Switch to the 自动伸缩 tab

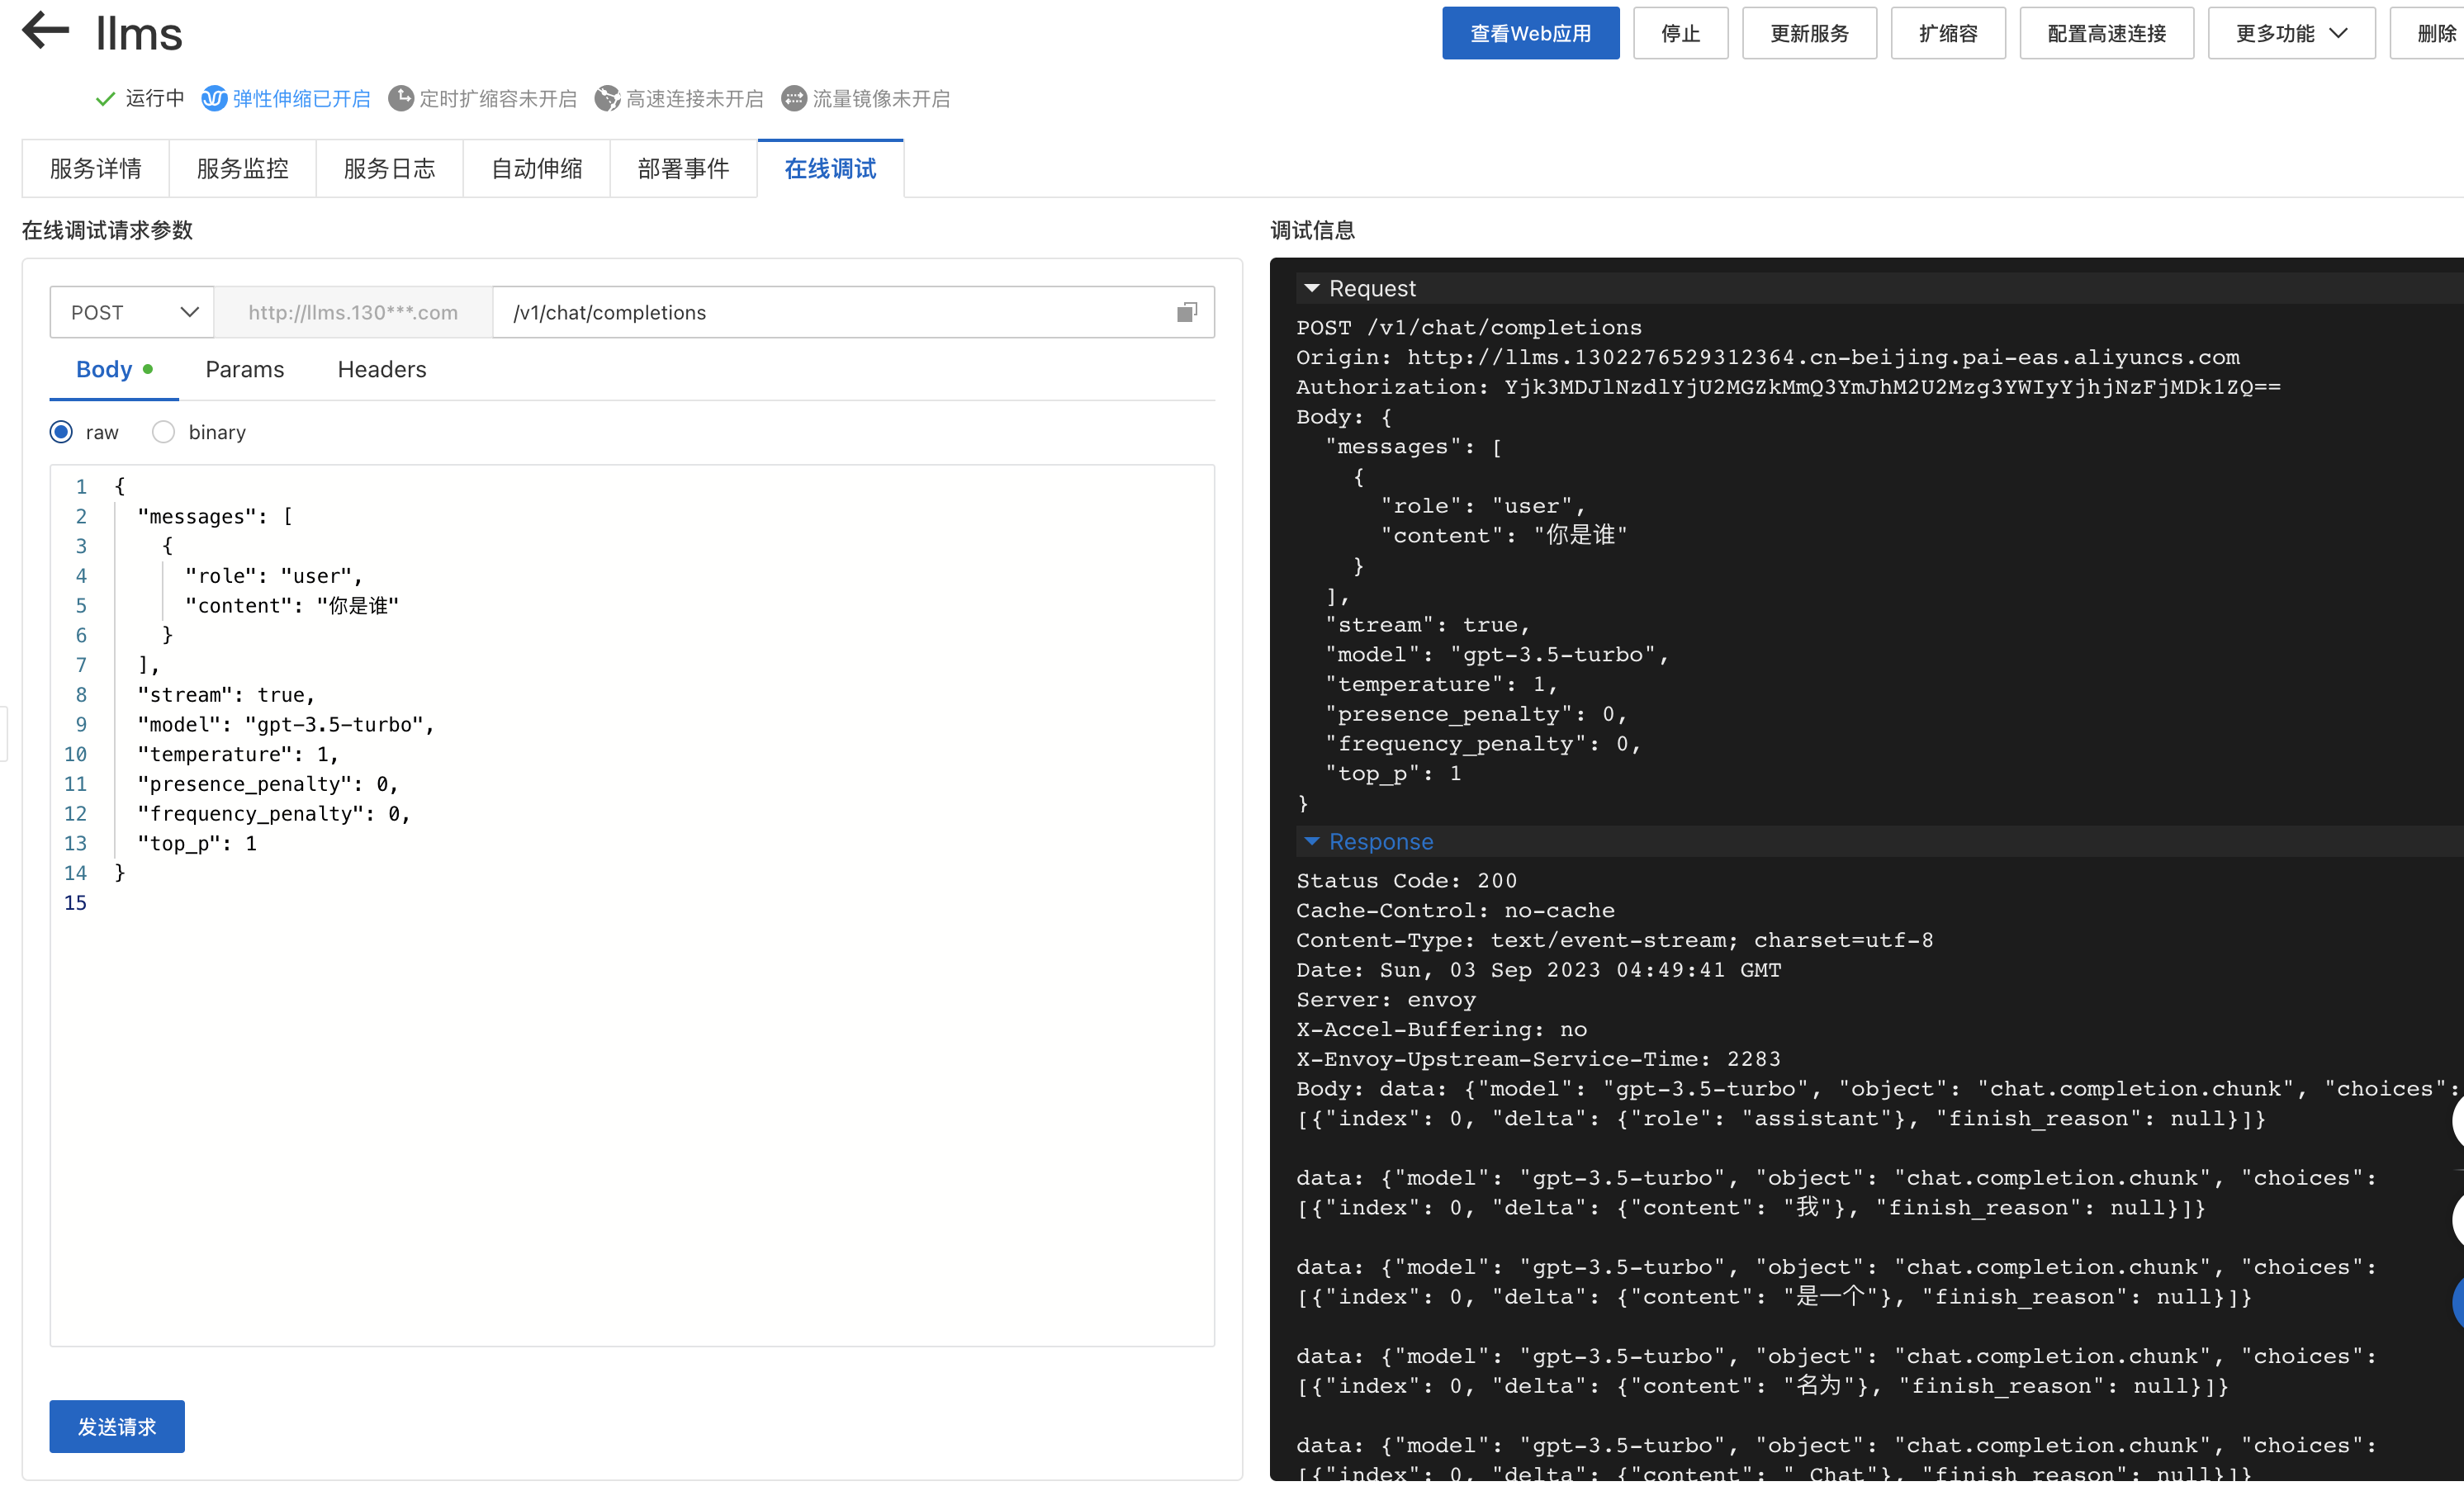[x=536, y=168]
